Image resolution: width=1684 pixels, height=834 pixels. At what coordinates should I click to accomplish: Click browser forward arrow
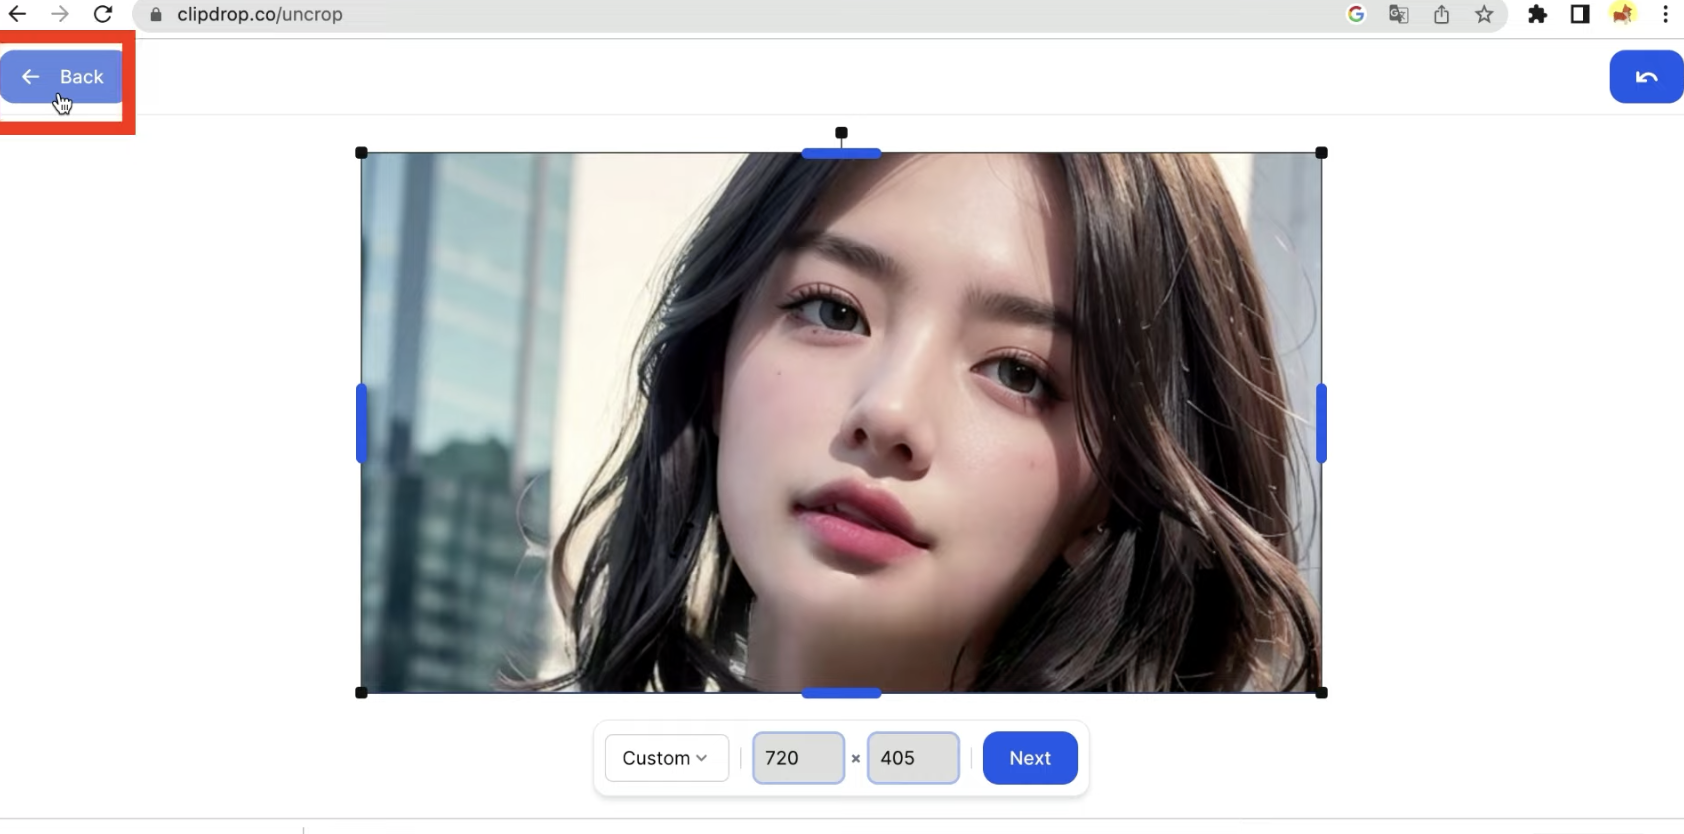[60, 14]
